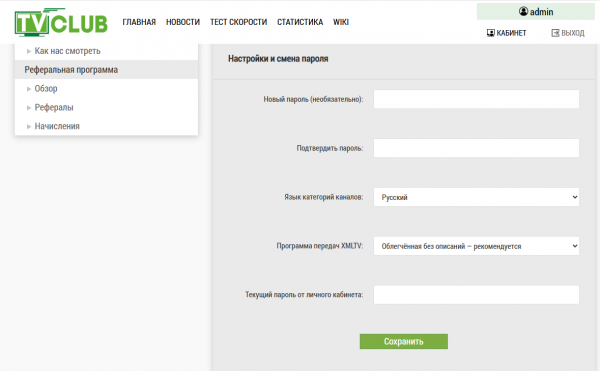
Task: Click the green Сохранить button
Action: pyautogui.click(x=404, y=342)
